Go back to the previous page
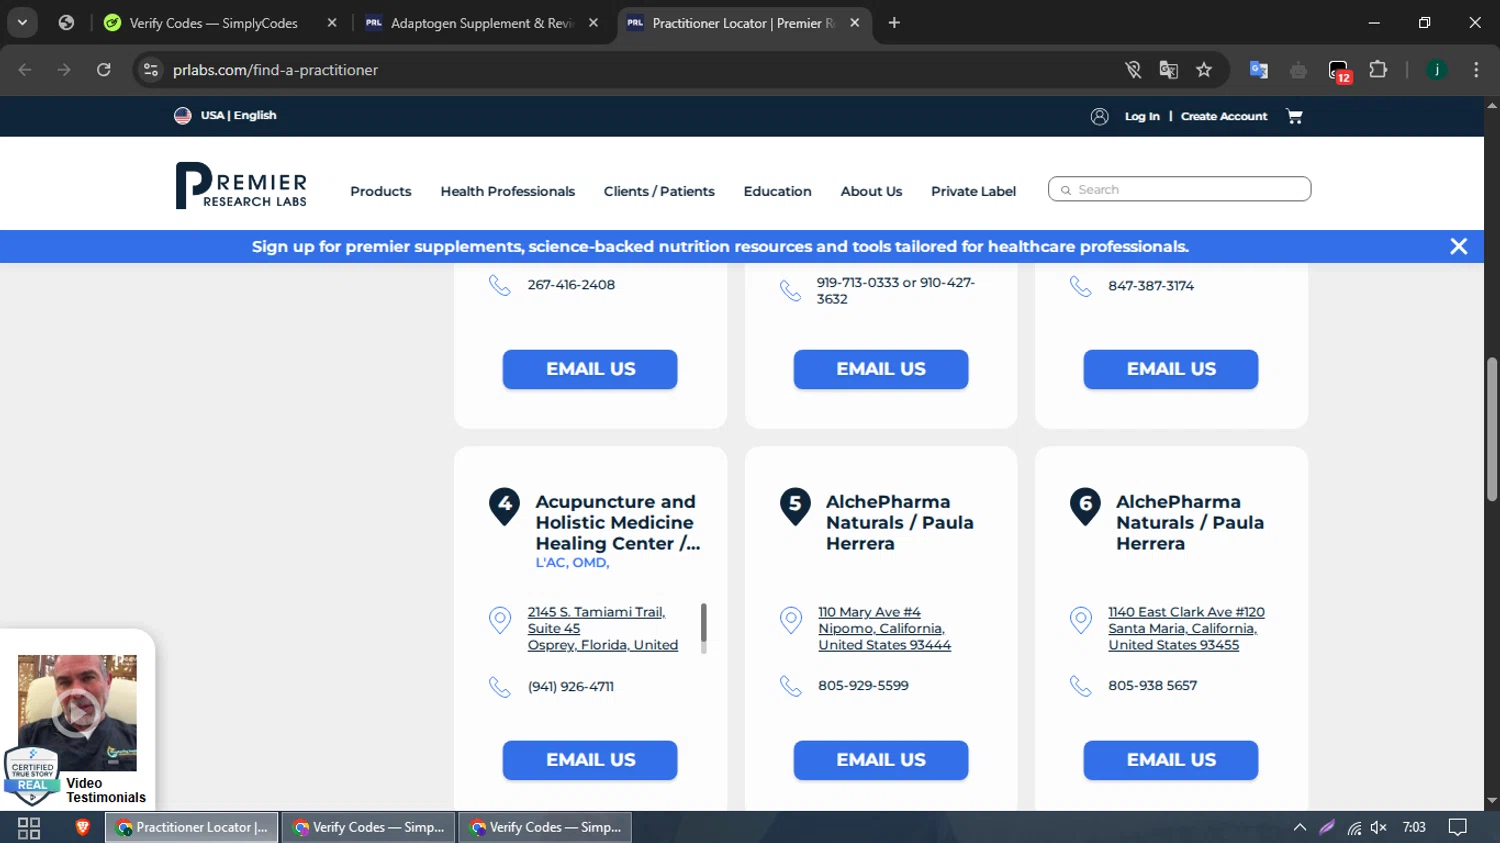Viewport: 1500px width, 843px height. coord(25,70)
